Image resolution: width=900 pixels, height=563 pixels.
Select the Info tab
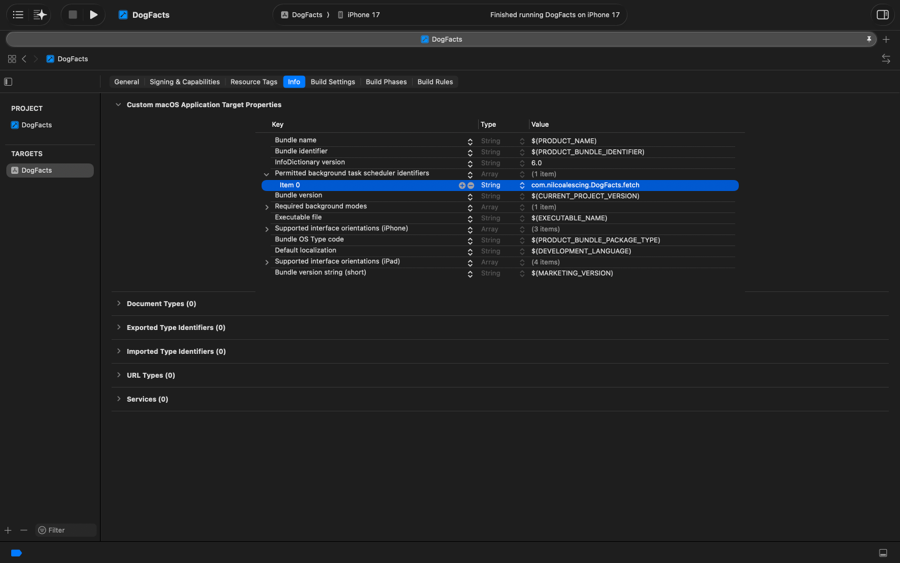tap(294, 81)
